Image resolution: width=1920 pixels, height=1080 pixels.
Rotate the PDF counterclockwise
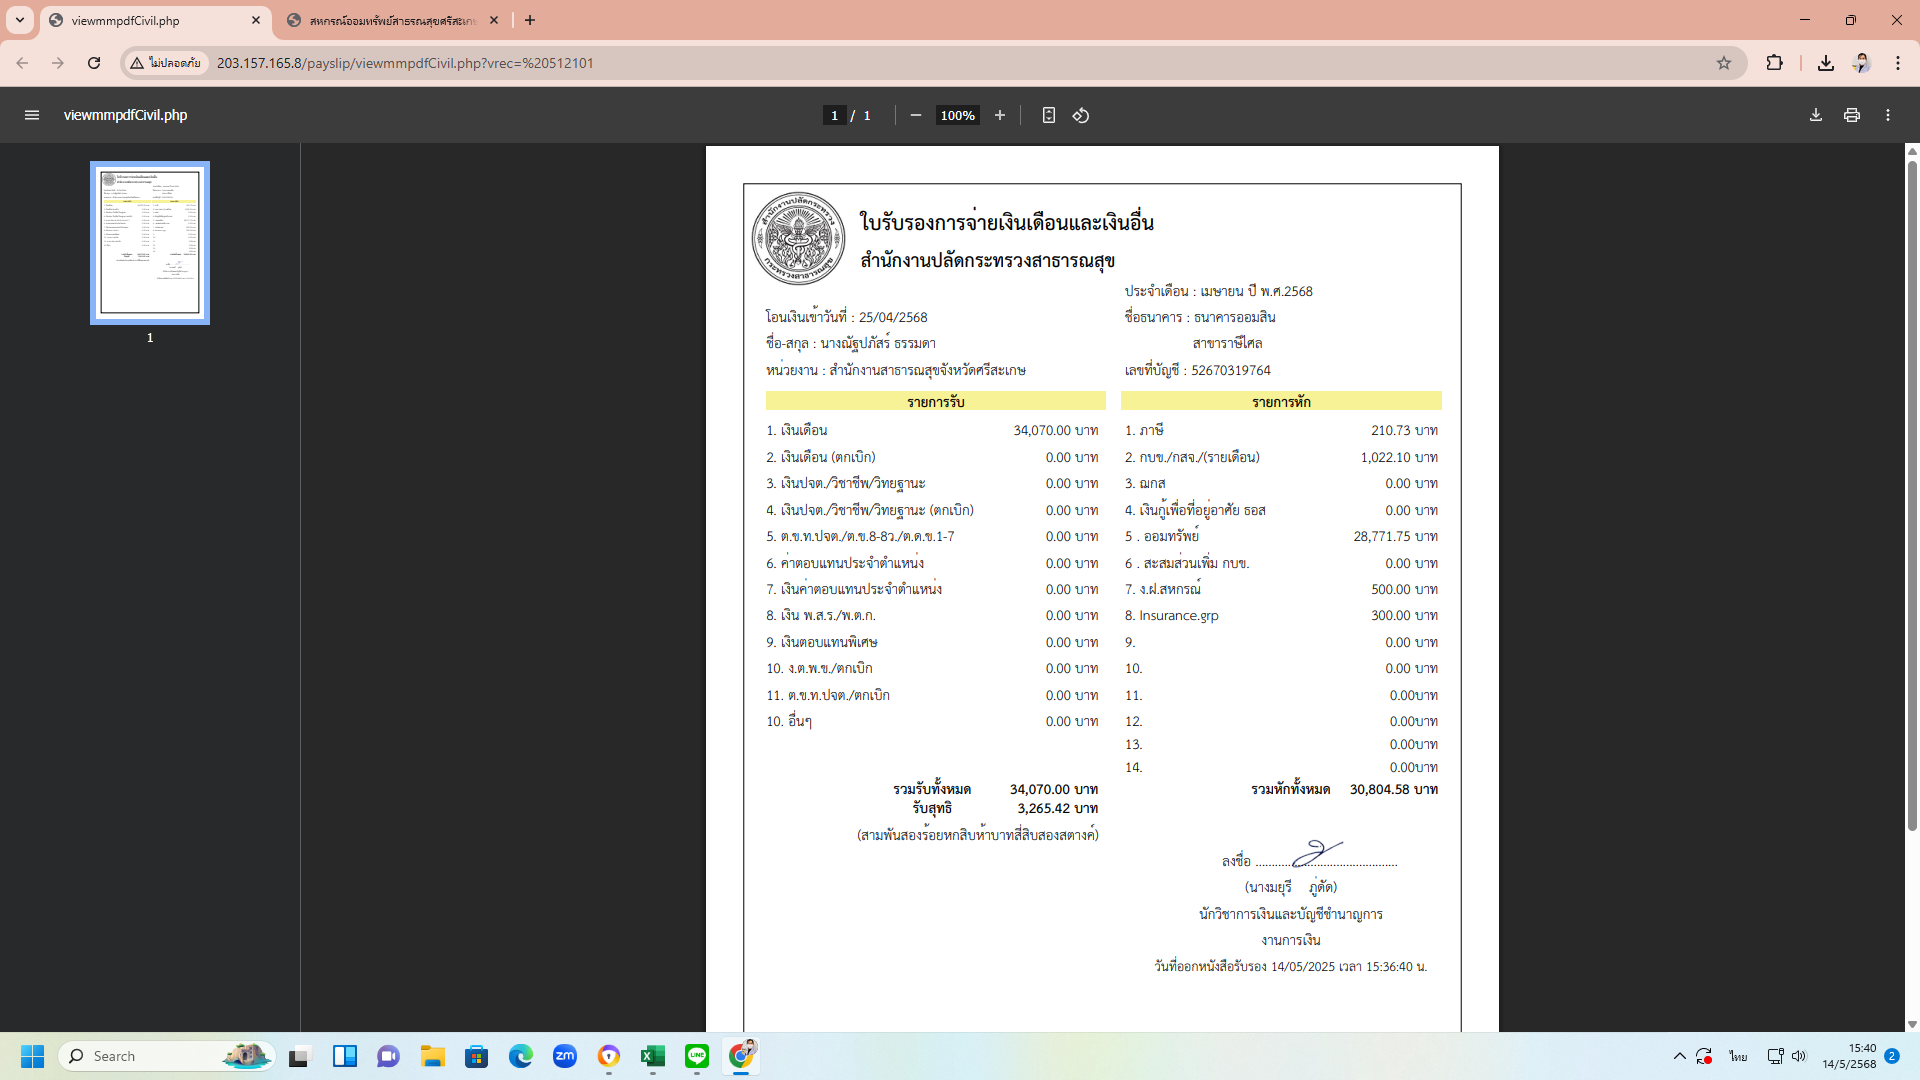coord(1081,115)
